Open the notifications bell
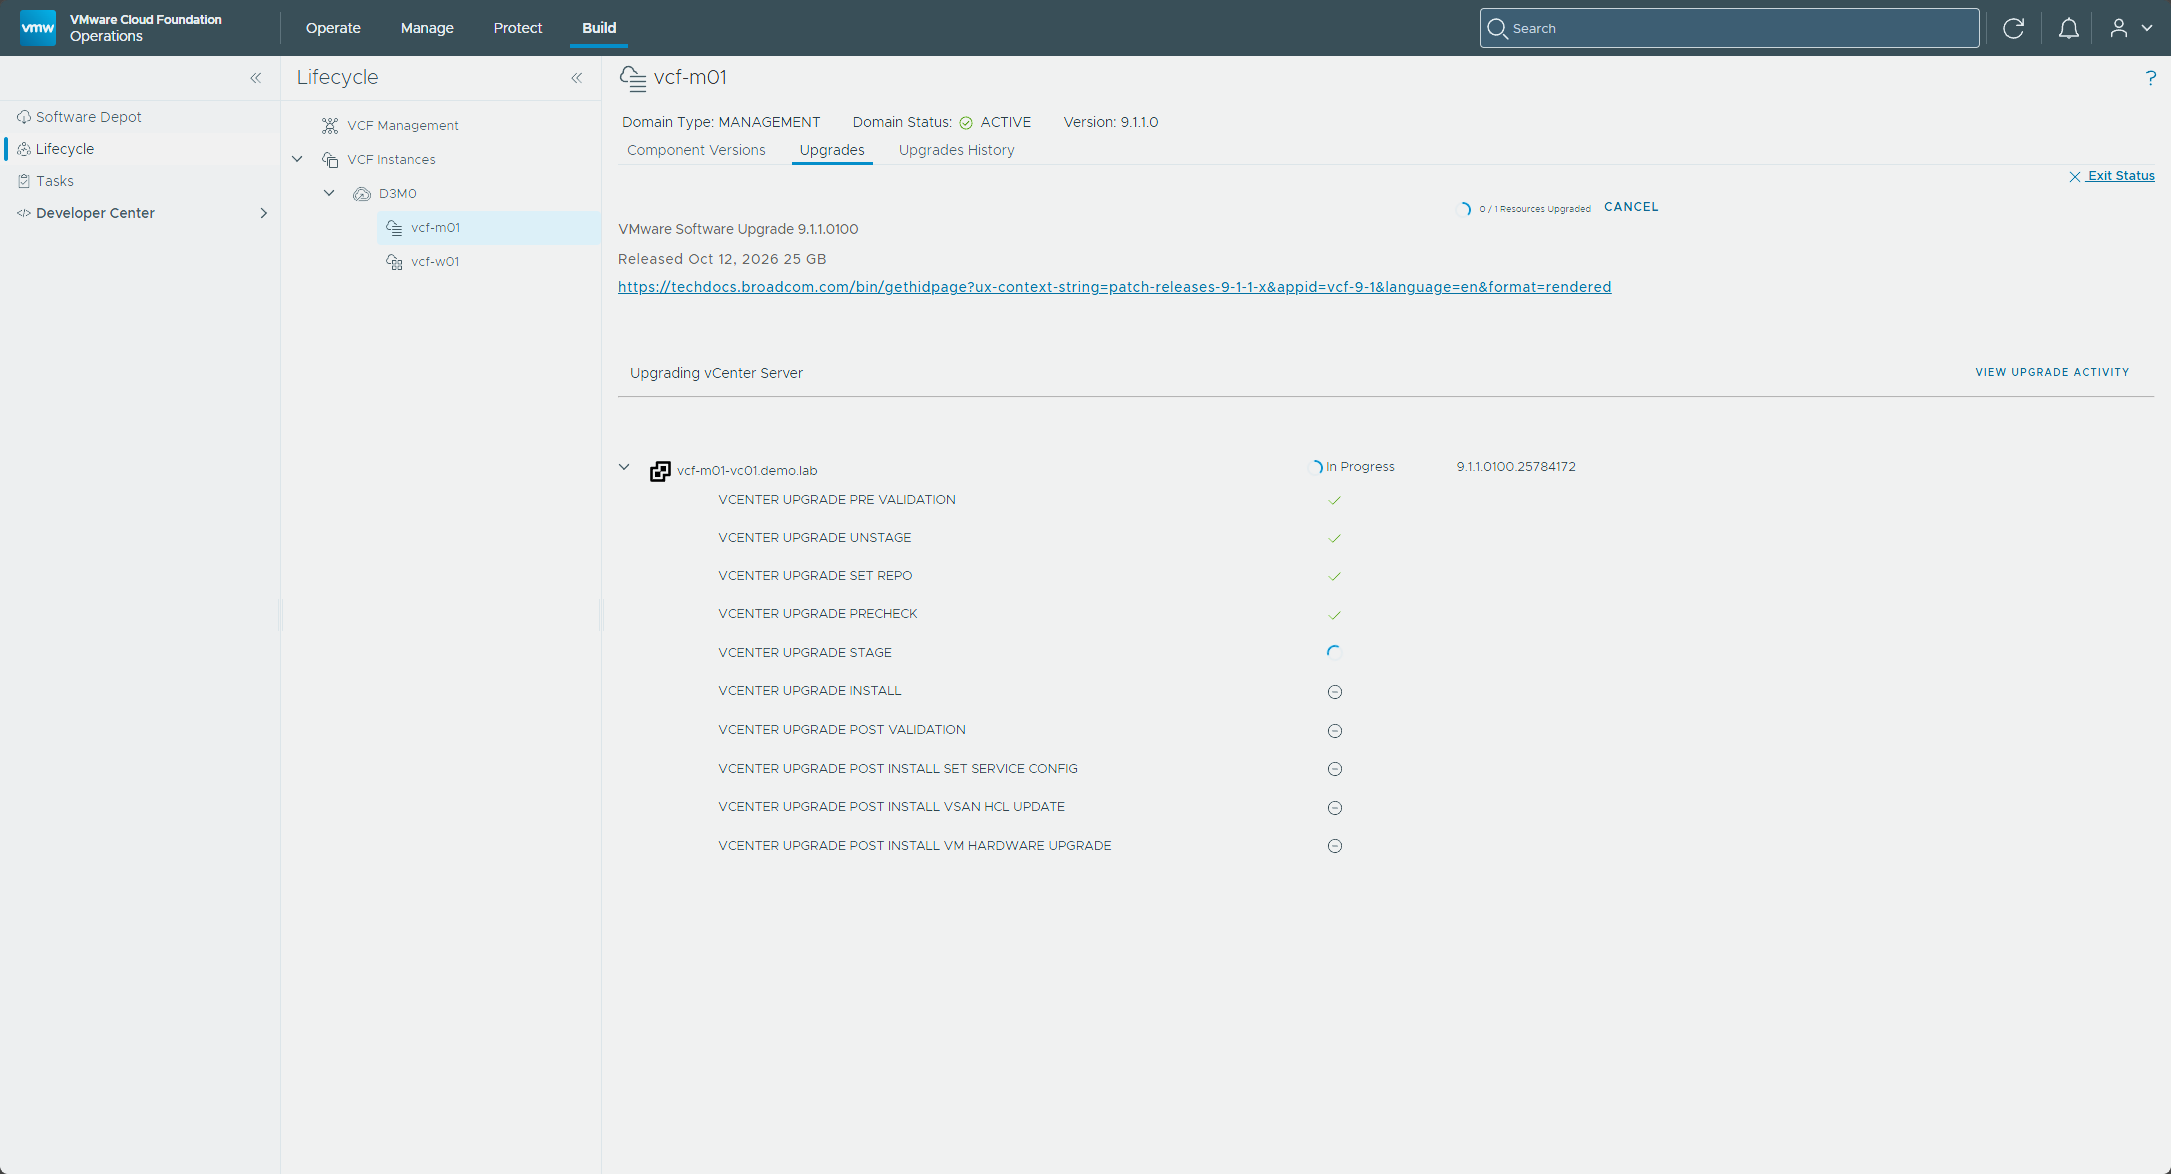The height and width of the screenshot is (1174, 2171). pyautogui.click(x=2069, y=28)
